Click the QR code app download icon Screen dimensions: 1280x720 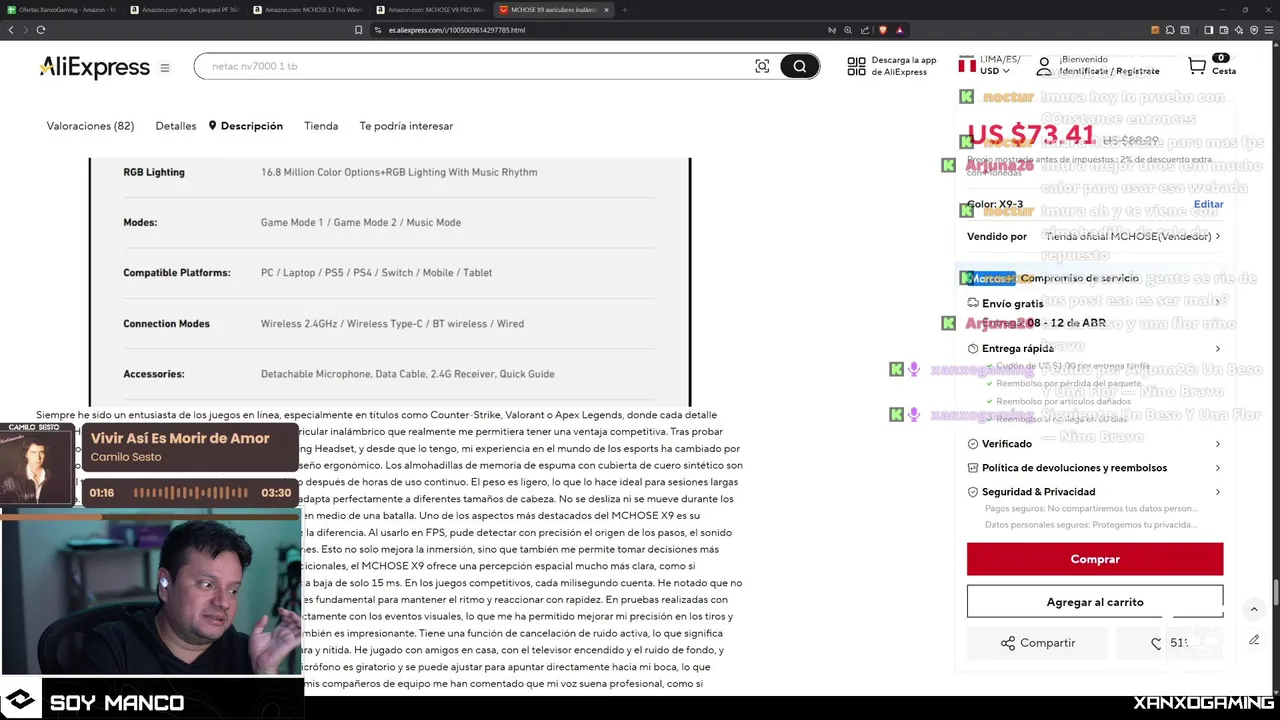tap(856, 67)
